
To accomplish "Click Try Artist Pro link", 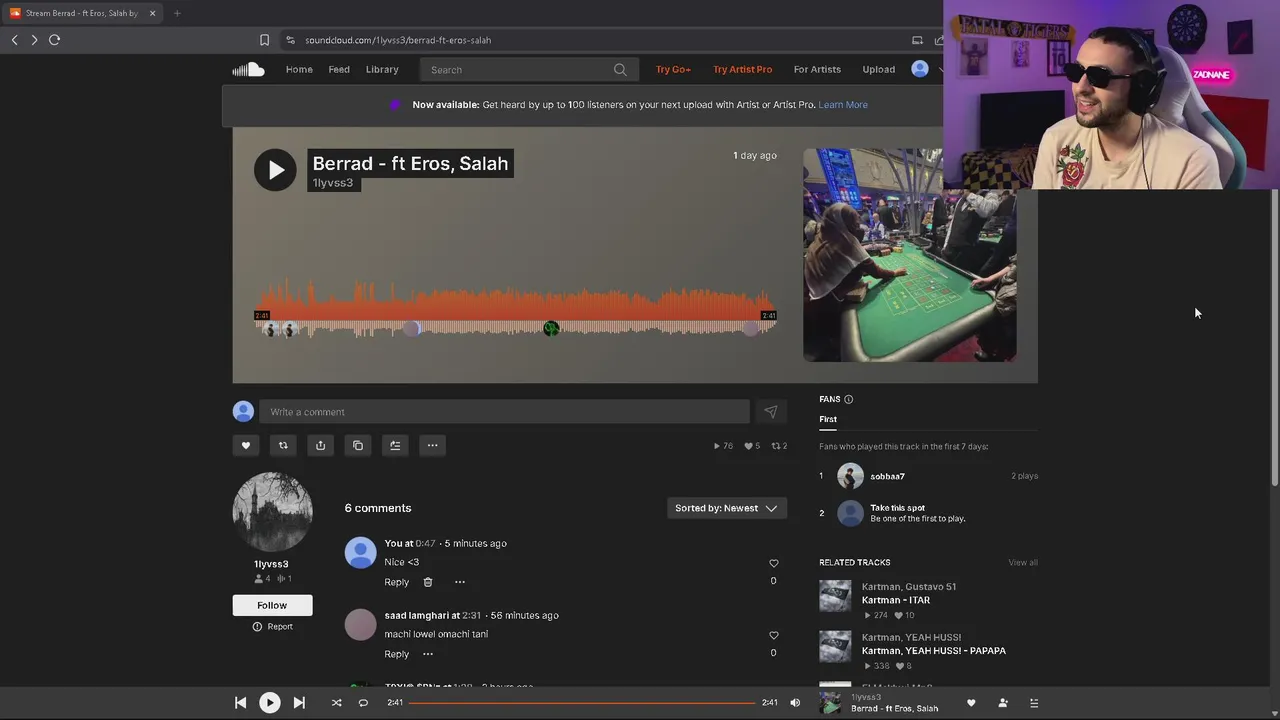I will (x=742, y=70).
